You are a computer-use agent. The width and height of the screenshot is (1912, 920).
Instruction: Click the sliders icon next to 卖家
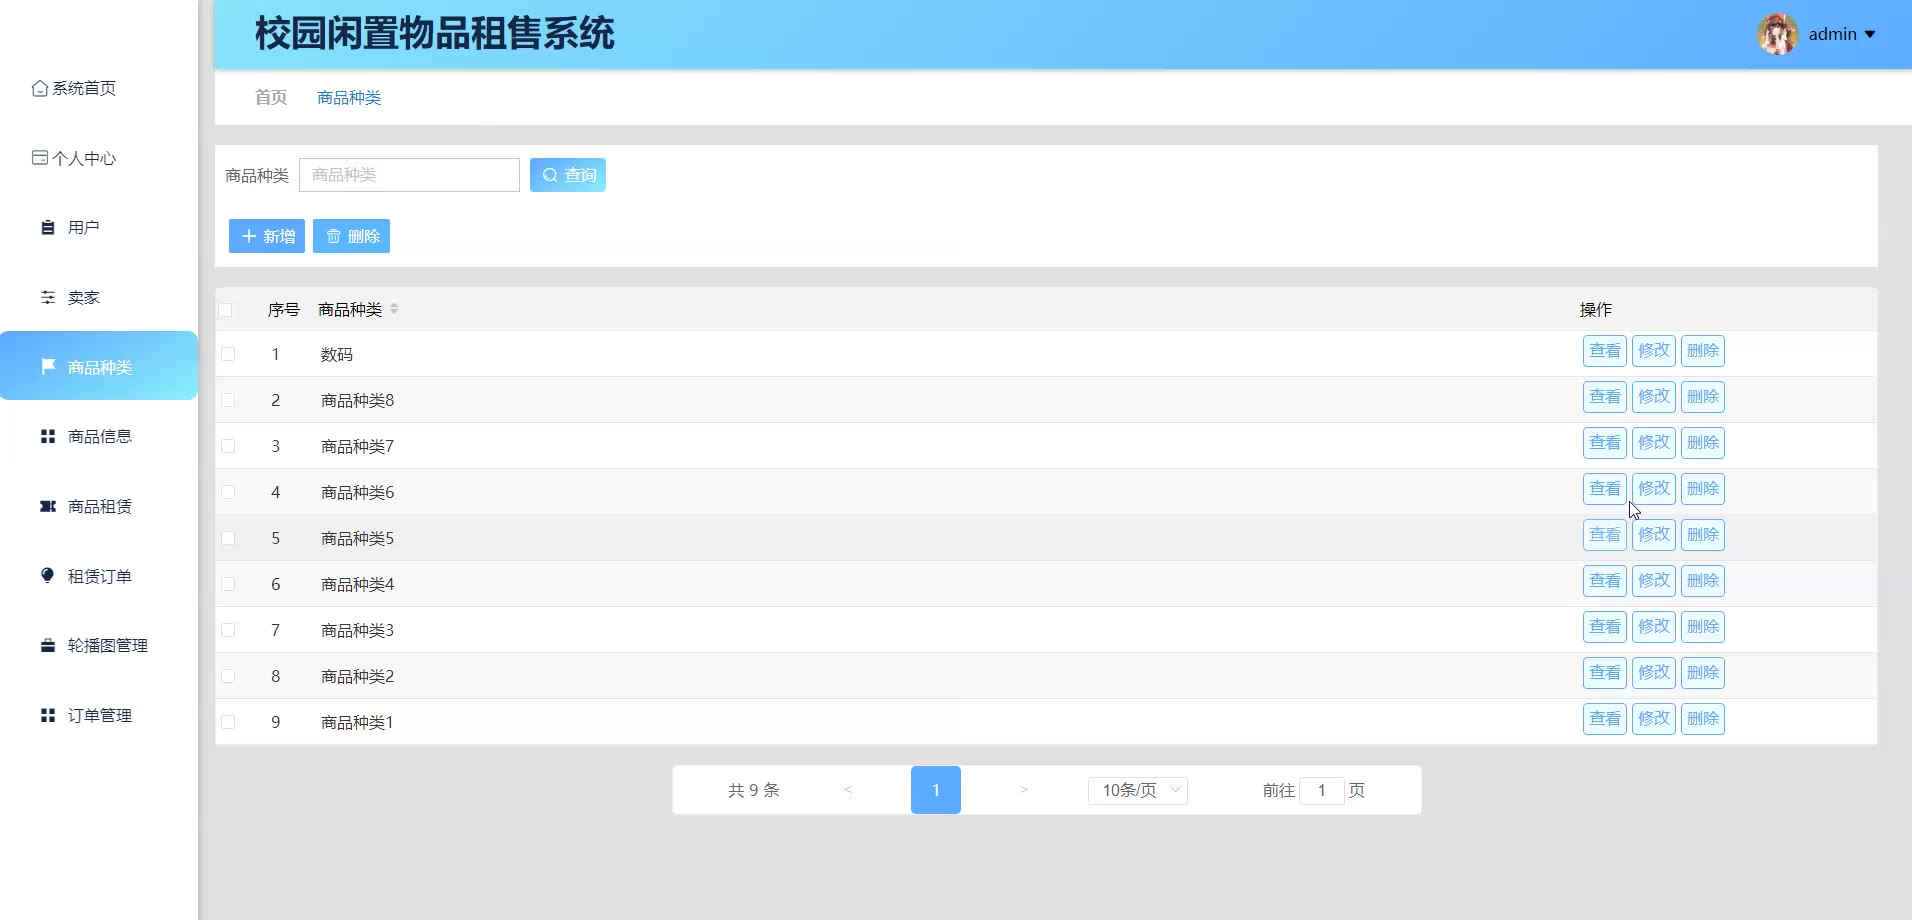tap(47, 297)
